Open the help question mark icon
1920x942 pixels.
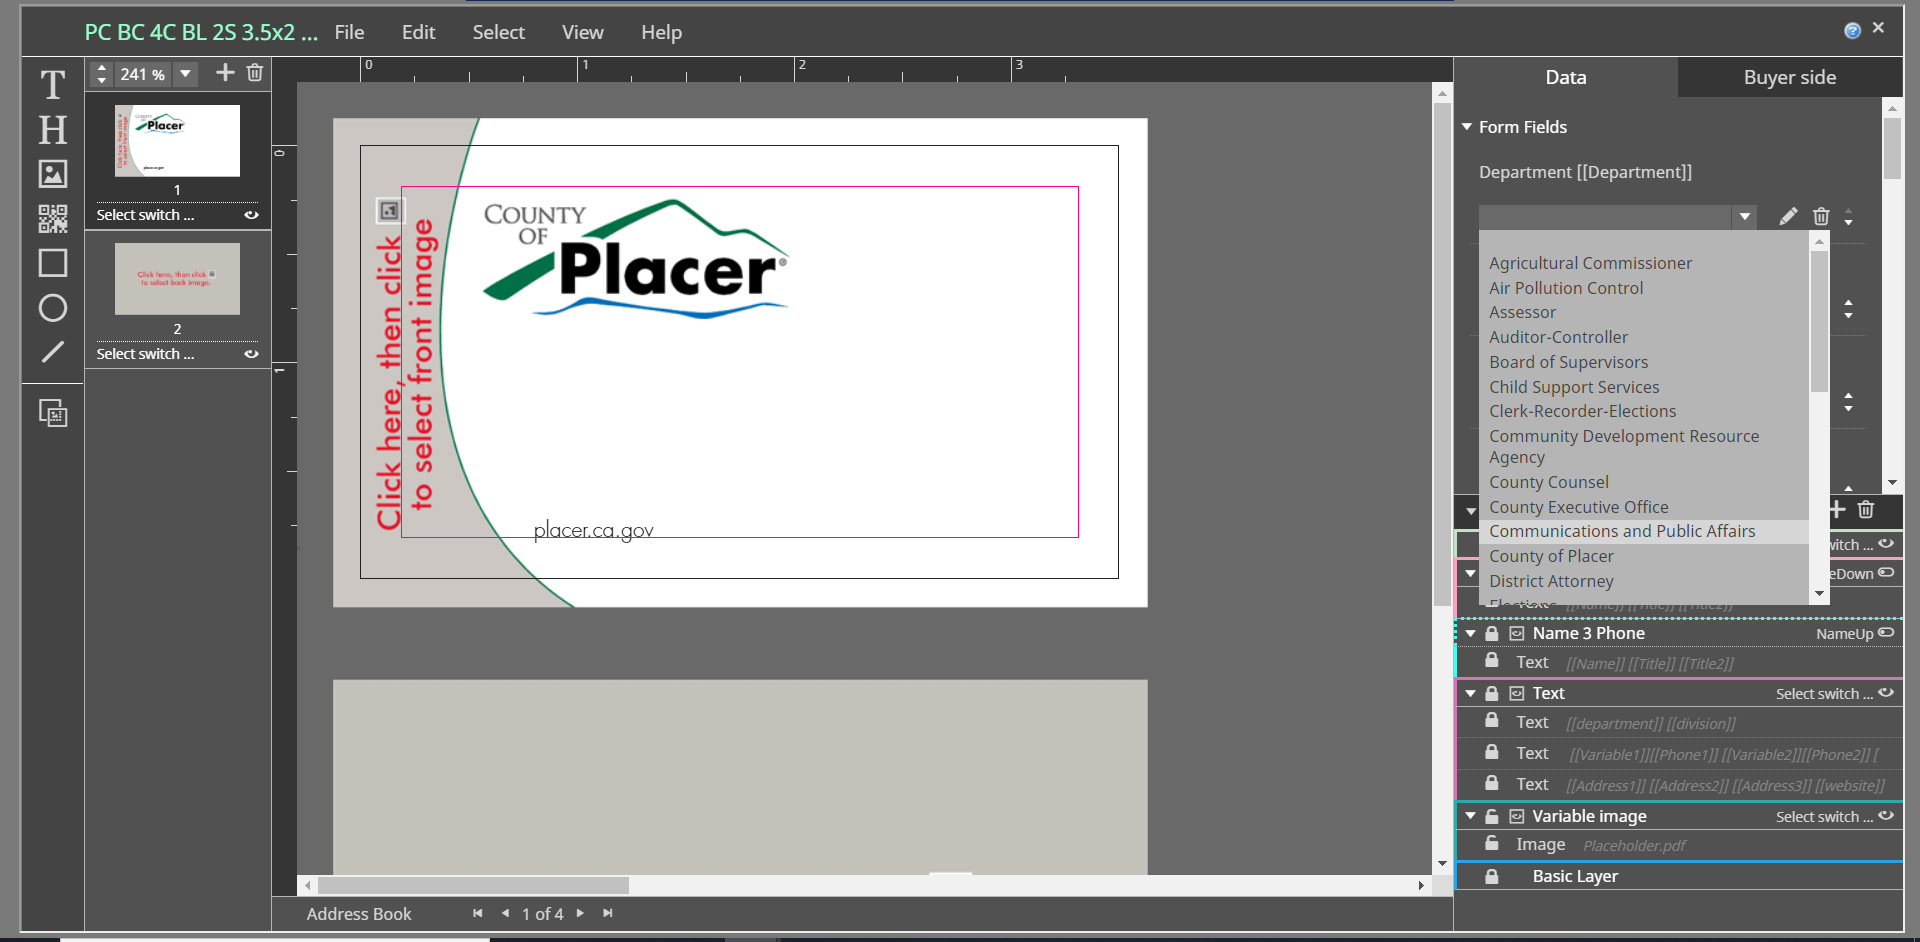(x=1852, y=31)
